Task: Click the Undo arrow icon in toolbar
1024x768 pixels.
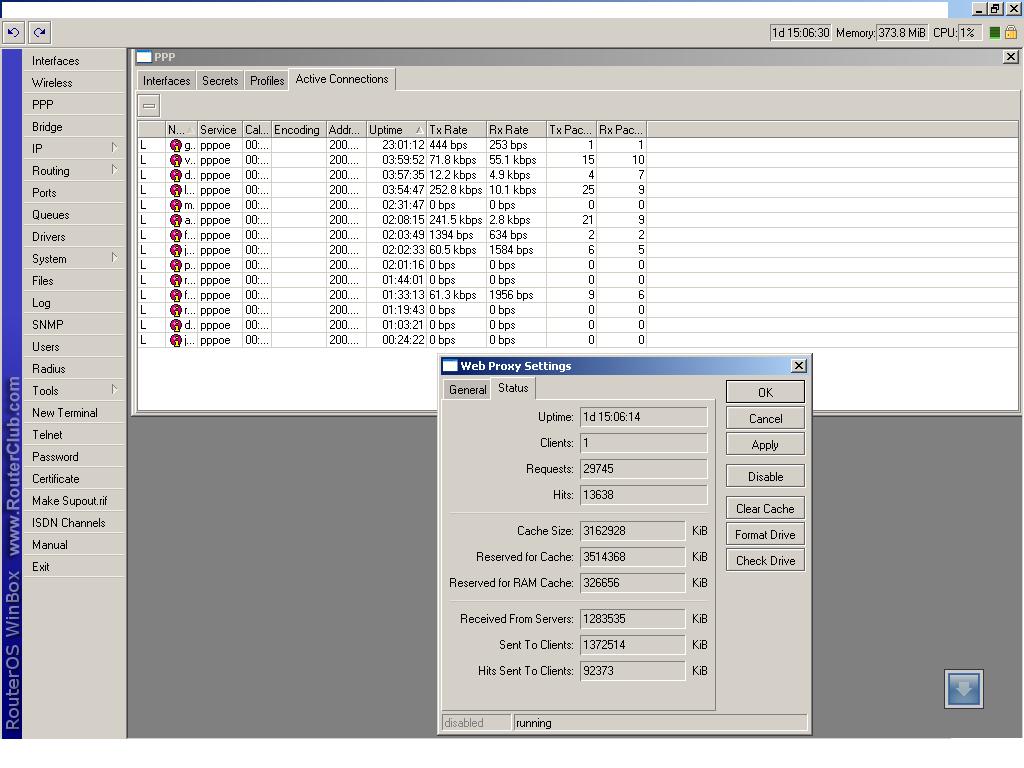Action: tap(13, 32)
